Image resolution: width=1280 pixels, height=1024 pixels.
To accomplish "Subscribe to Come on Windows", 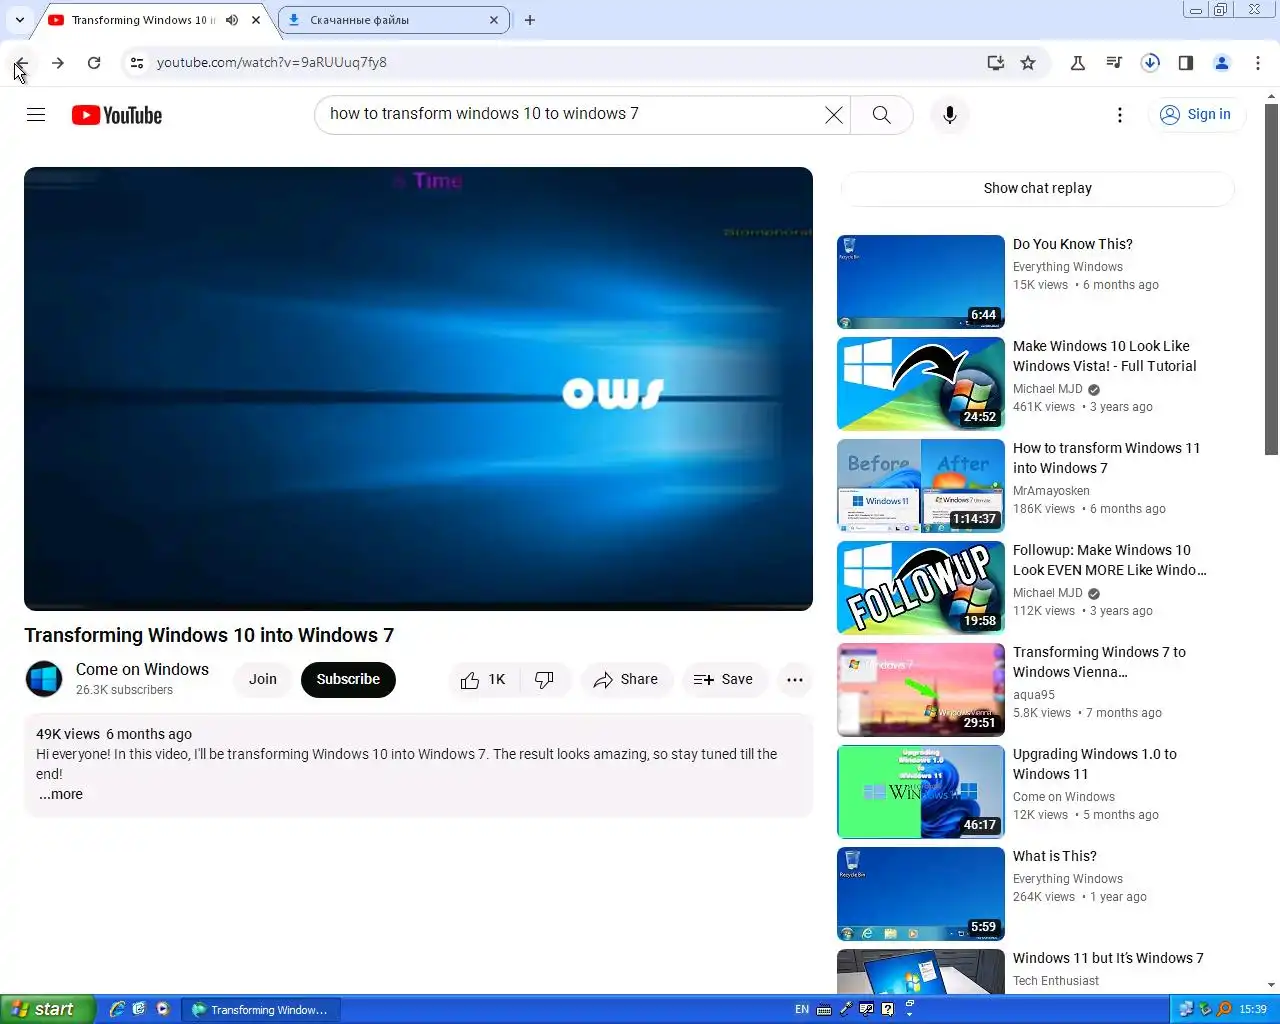I will [x=348, y=680].
